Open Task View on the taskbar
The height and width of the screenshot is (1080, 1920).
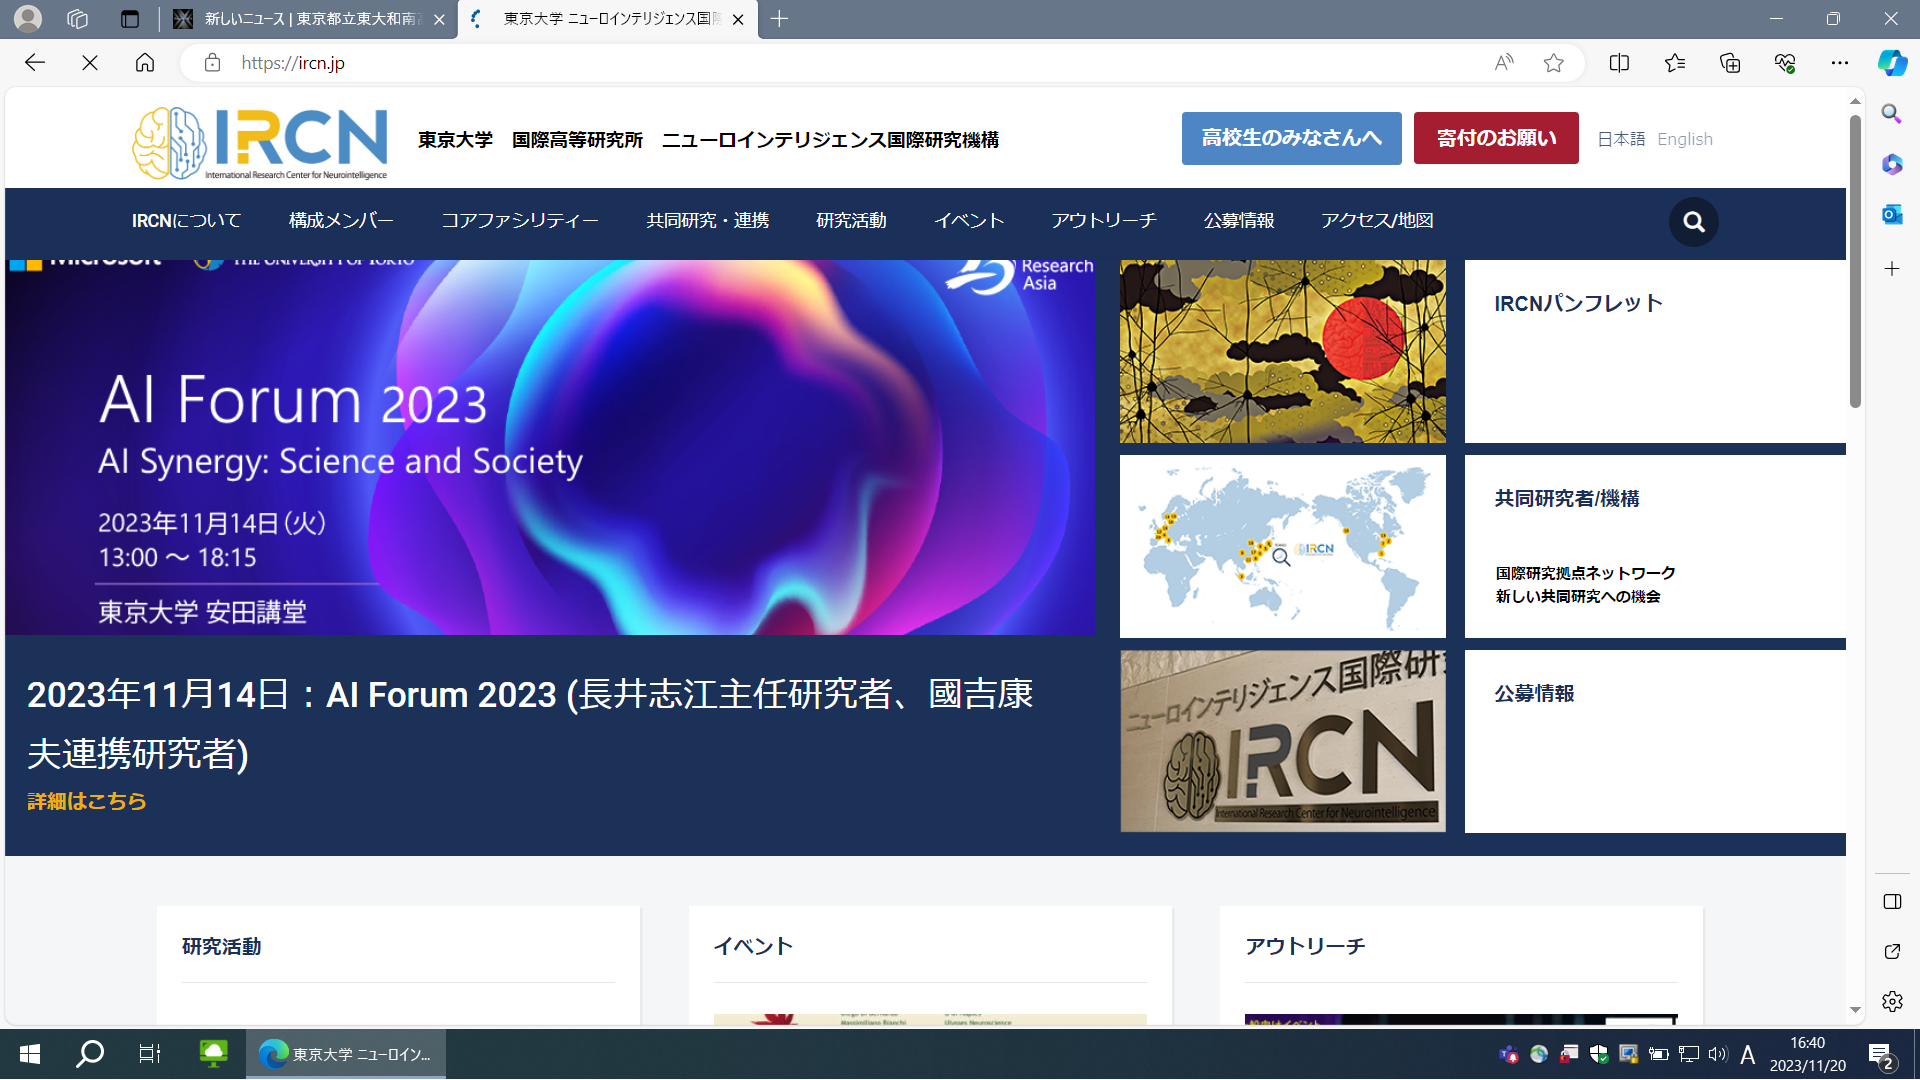(150, 1054)
